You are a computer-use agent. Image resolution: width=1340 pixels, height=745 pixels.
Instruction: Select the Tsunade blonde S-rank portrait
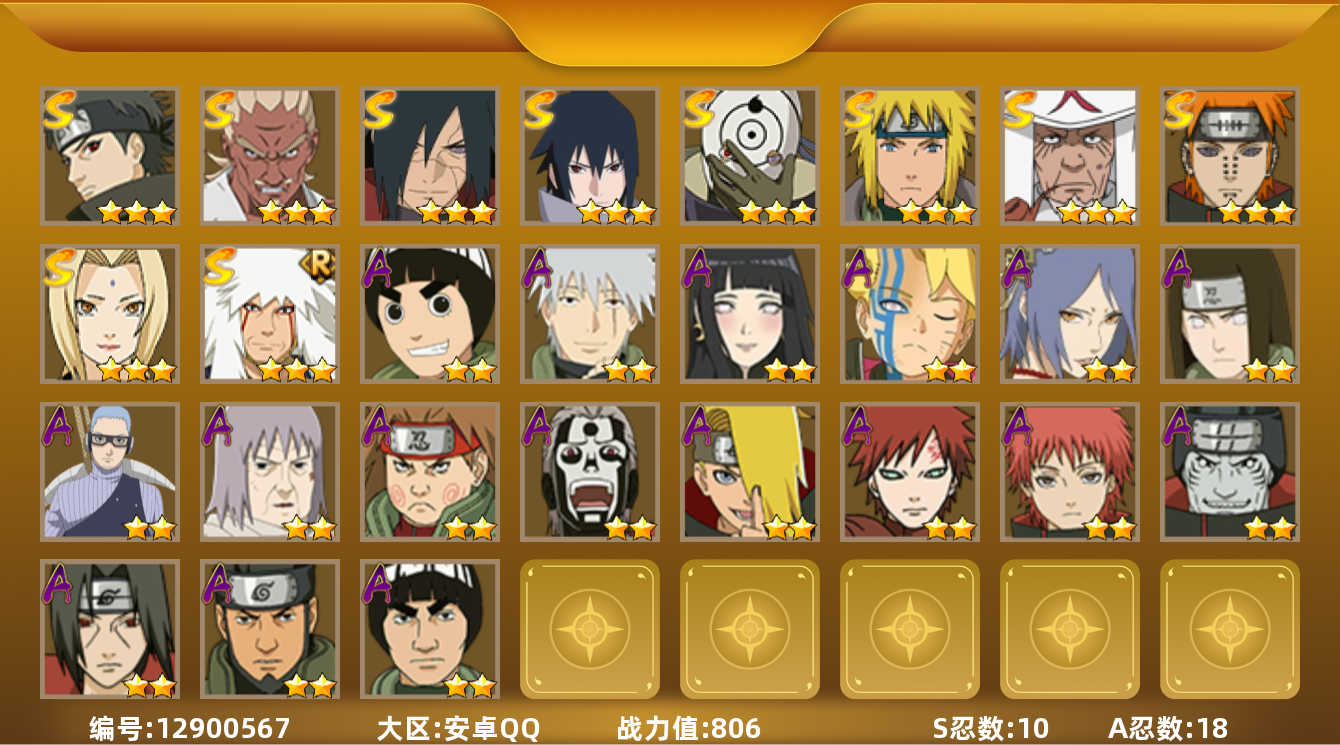(110, 314)
